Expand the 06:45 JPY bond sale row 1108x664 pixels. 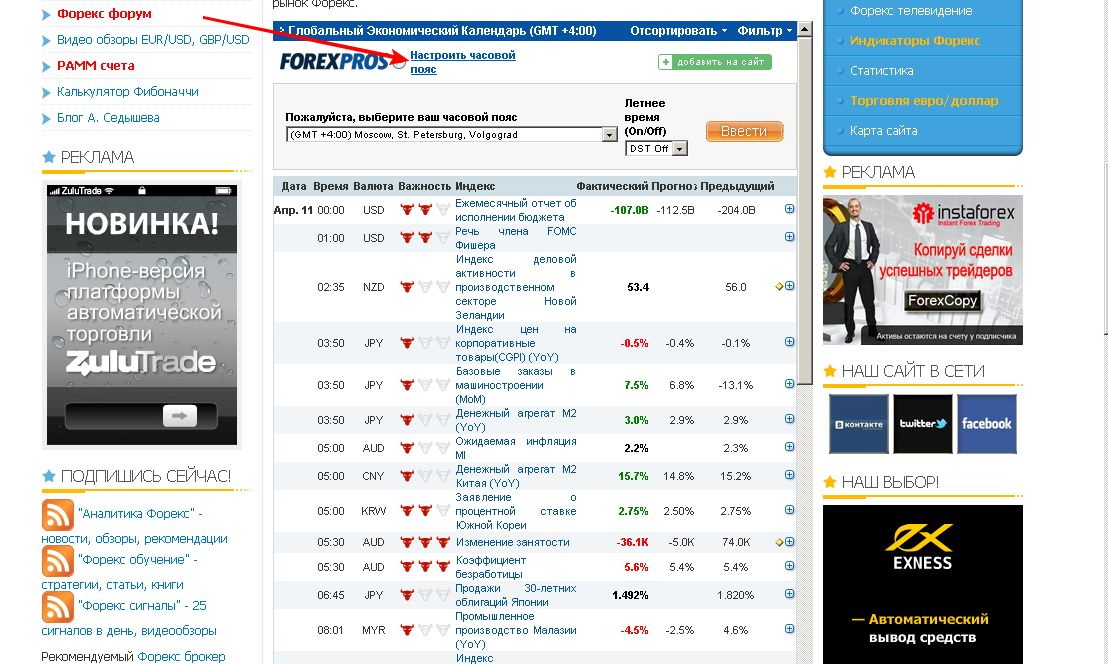tap(789, 593)
